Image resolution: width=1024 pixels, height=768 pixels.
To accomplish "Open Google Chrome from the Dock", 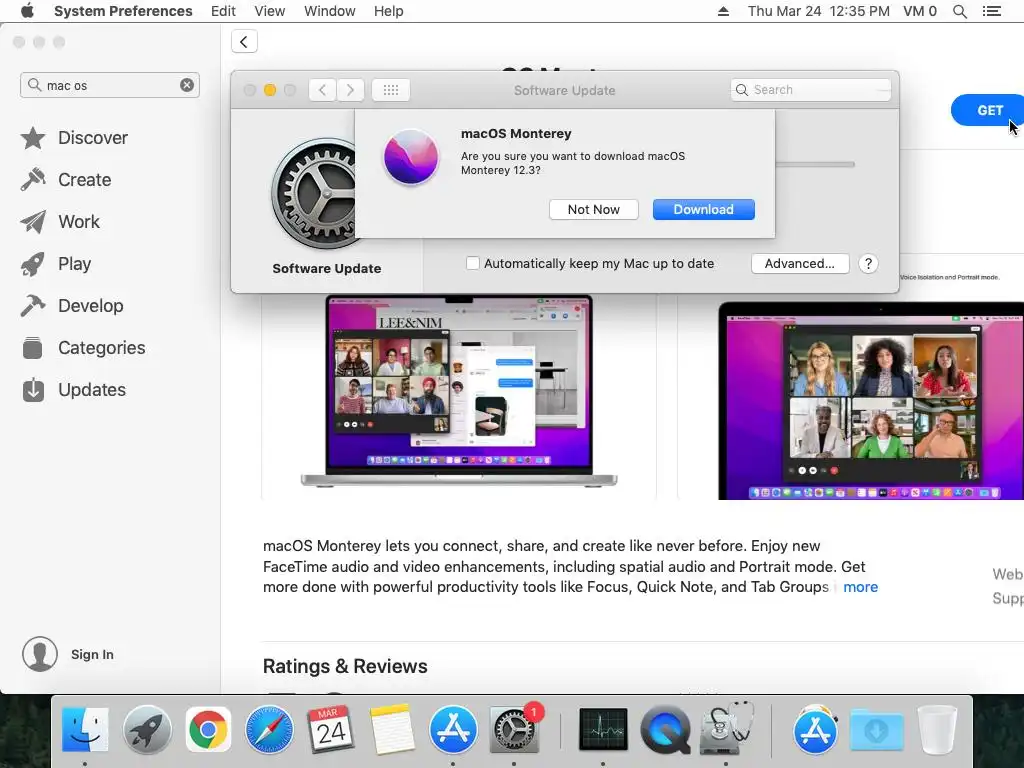I will (208, 730).
